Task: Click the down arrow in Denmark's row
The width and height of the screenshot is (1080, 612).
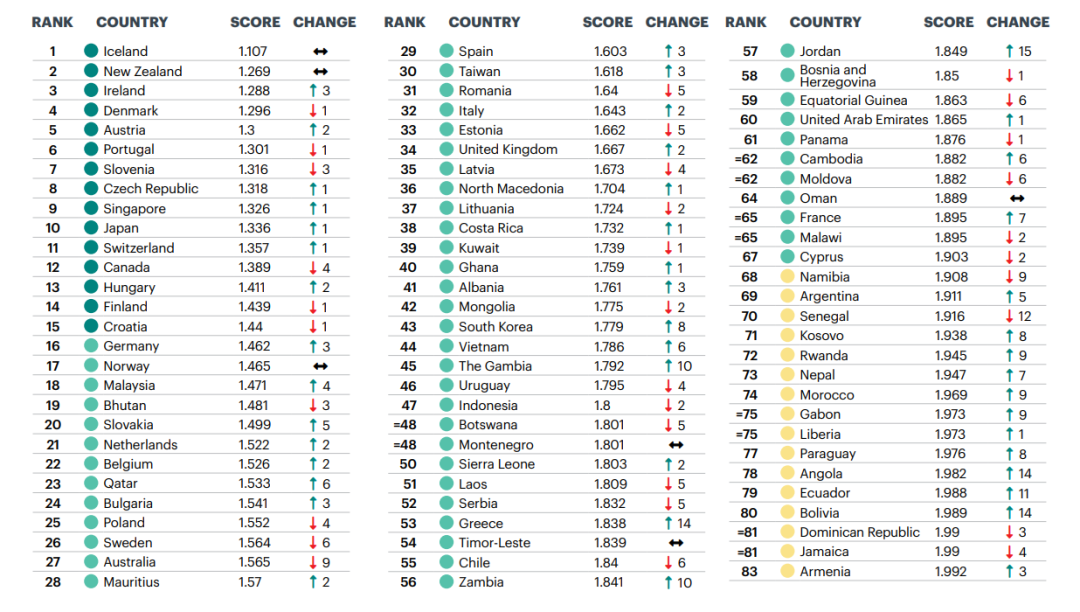Action: 313,111
